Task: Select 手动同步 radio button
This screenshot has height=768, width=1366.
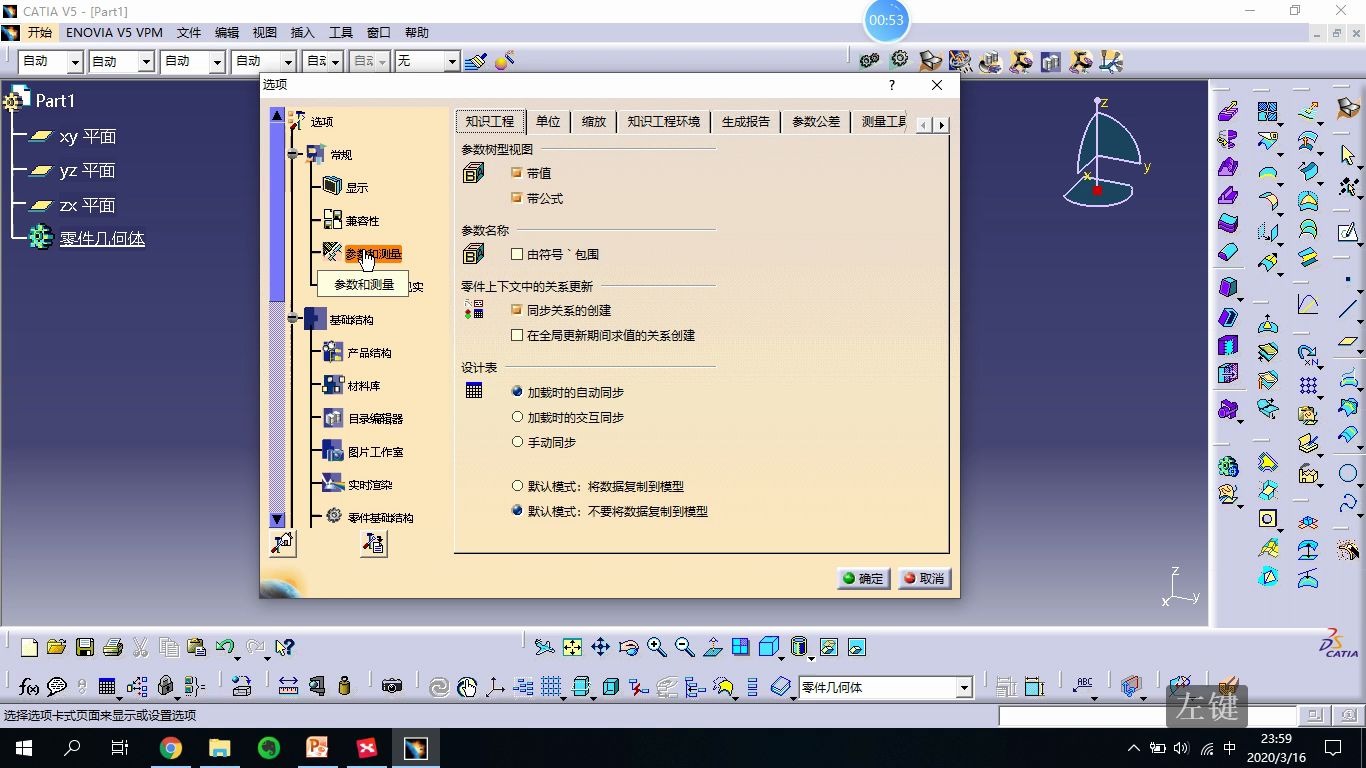Action: coord(517,441)
